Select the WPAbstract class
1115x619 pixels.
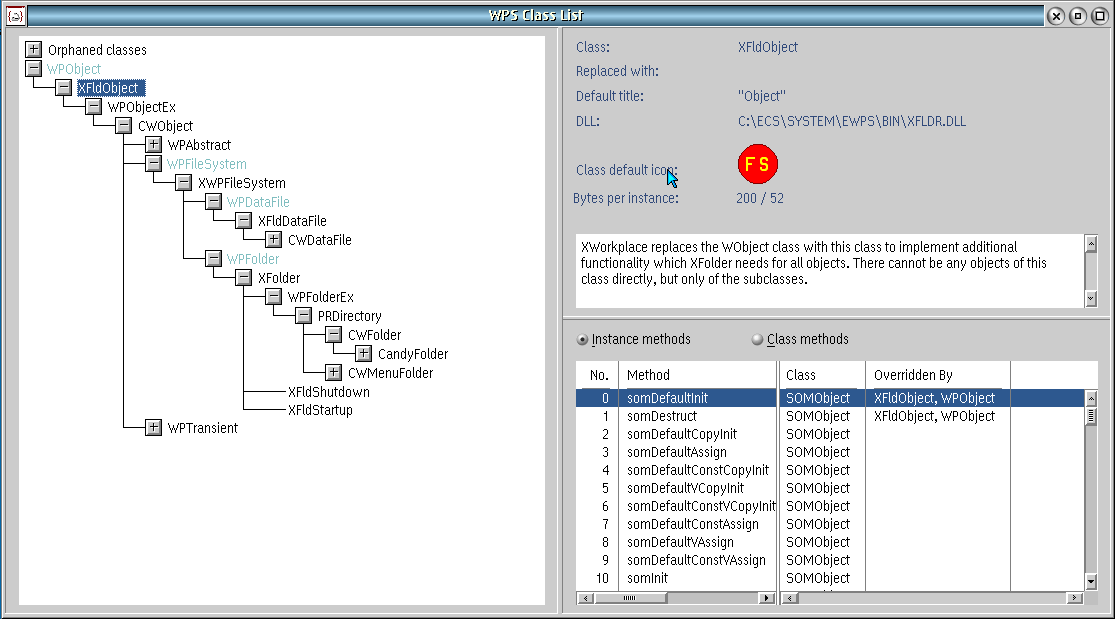click(199, 145)
